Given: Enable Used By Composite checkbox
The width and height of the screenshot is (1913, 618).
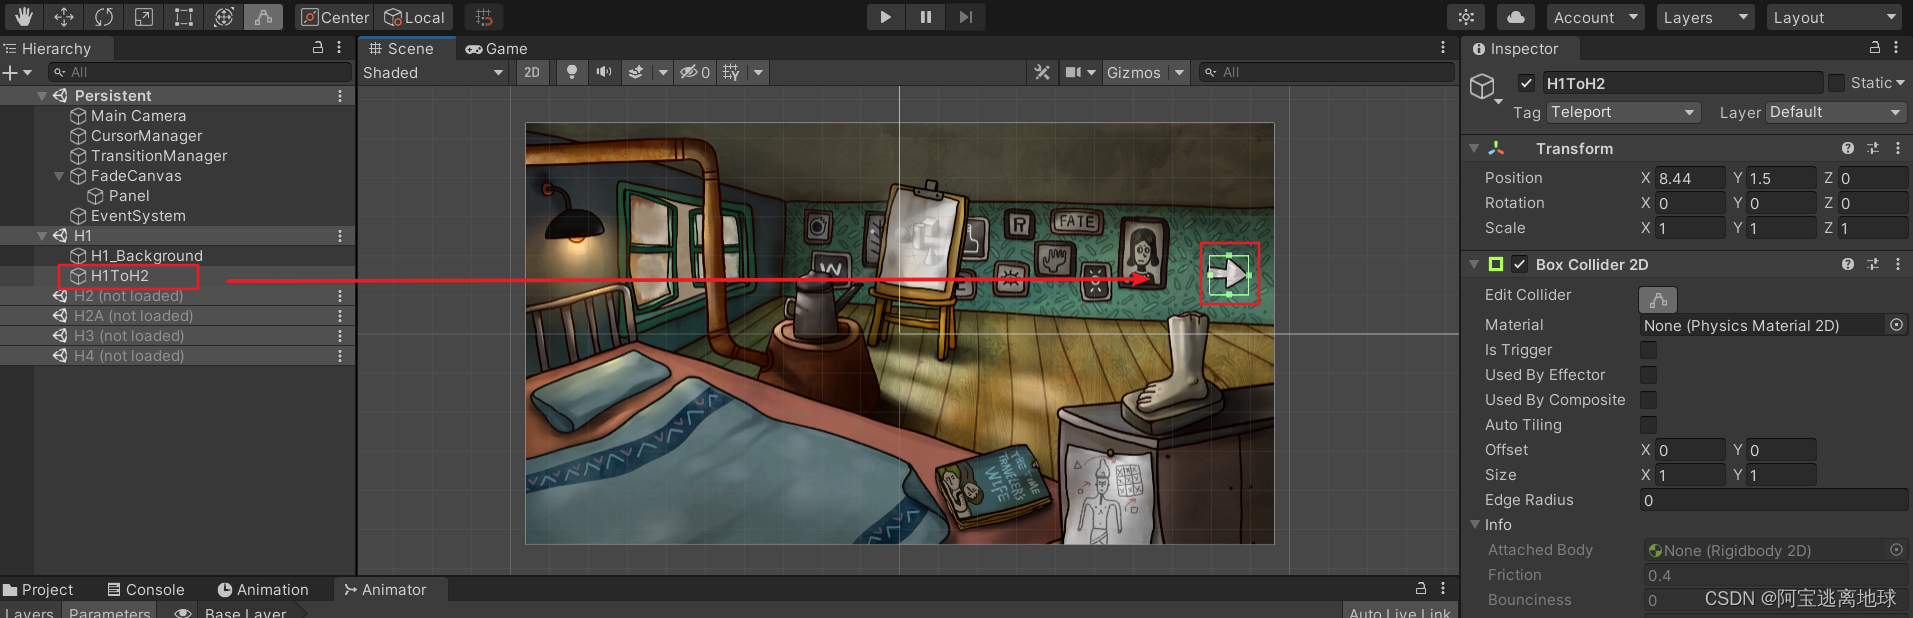Looking at the screenshot, I should click(x=1648, y=400).
